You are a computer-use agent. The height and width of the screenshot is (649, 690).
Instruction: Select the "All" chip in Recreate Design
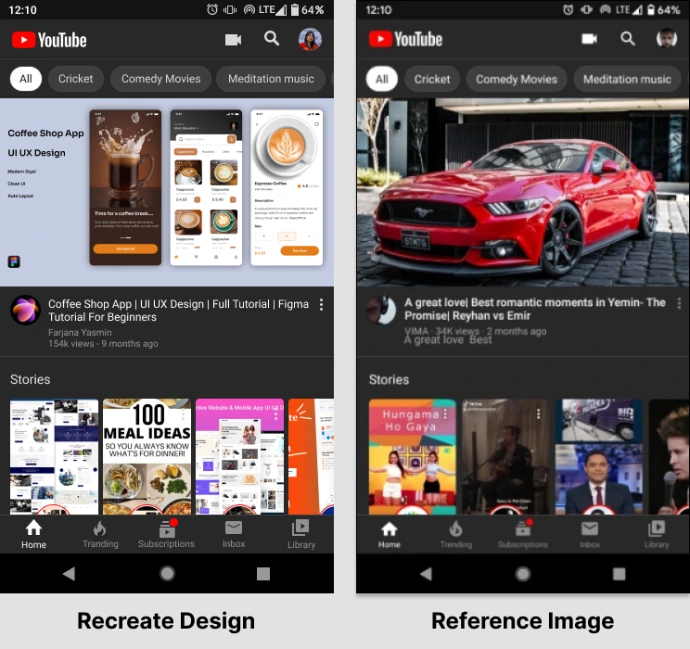(26, 78)
